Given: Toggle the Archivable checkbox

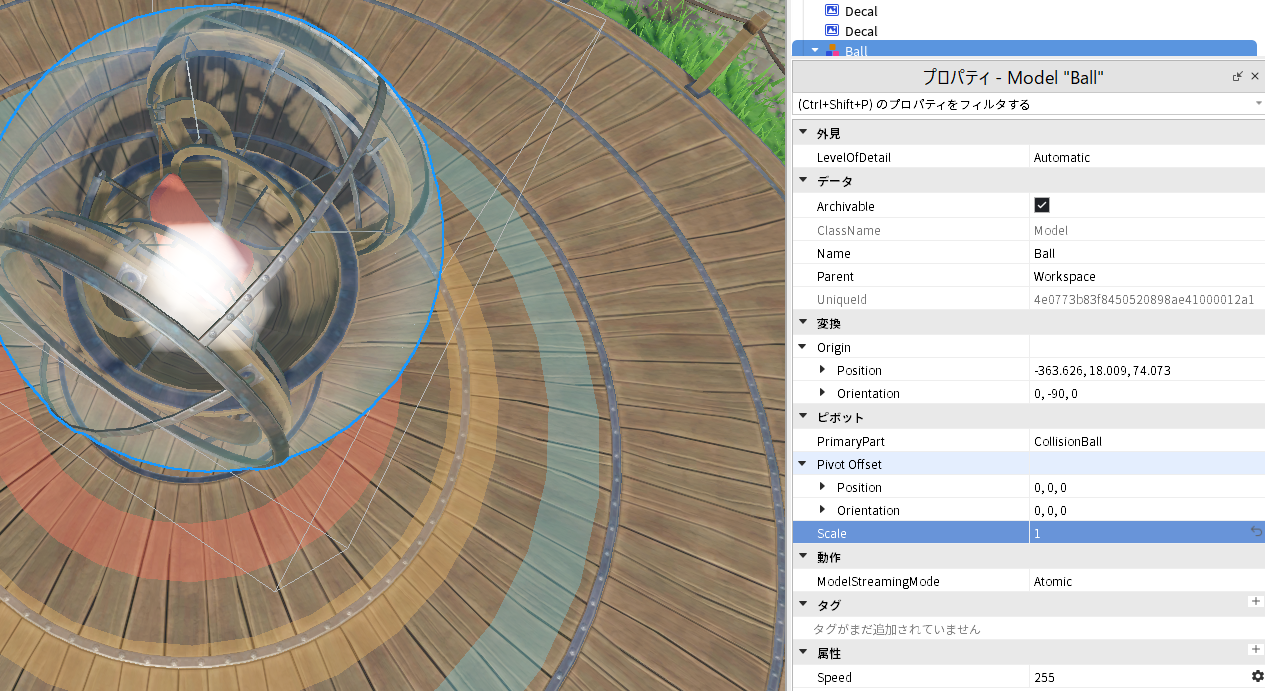Looking at the screenshot, I should [1041, 205].
